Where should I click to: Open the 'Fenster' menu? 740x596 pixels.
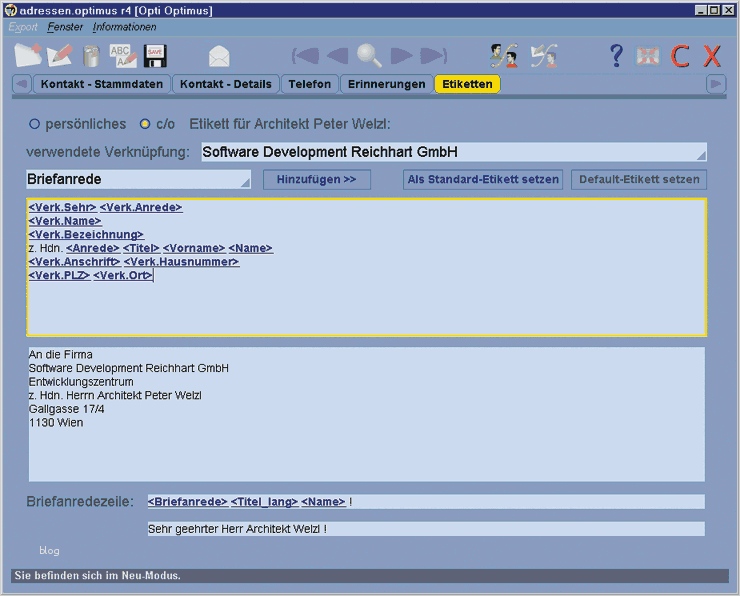point(65,27)
